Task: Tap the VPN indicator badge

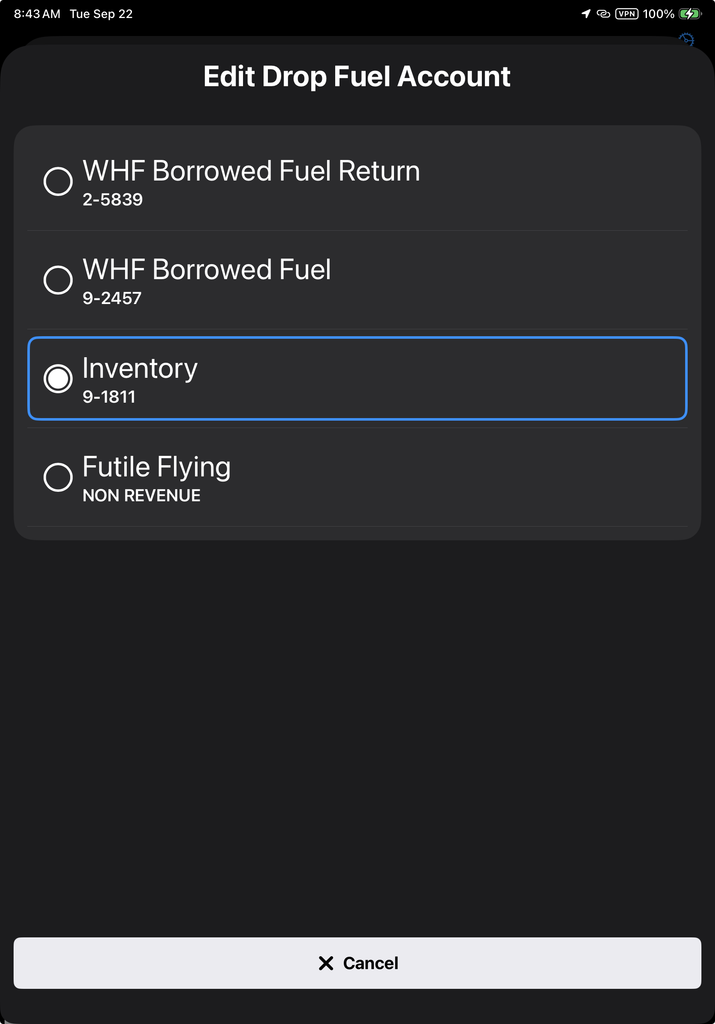Action: click(627, 14)
